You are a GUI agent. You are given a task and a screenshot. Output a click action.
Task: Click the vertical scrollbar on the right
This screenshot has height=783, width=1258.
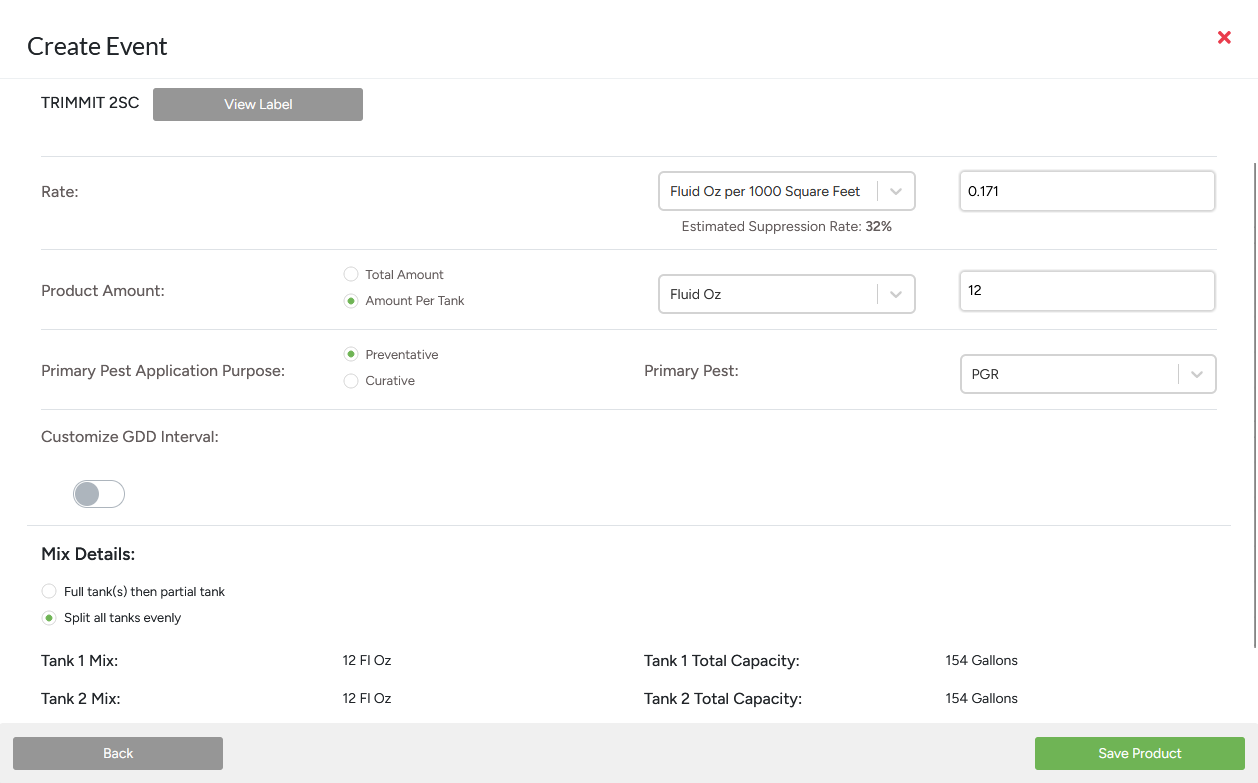pos(1254,400)
